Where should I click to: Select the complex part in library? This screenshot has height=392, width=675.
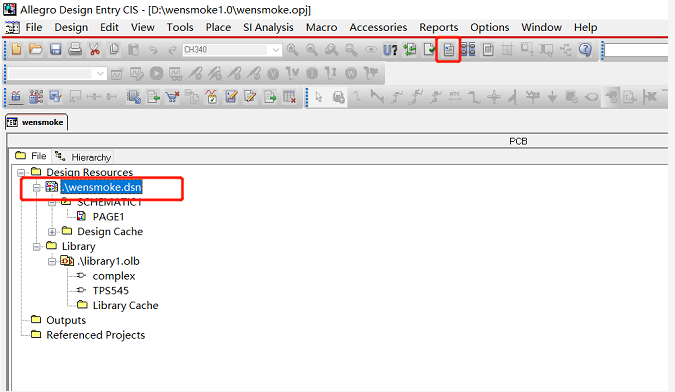[114, 276]
